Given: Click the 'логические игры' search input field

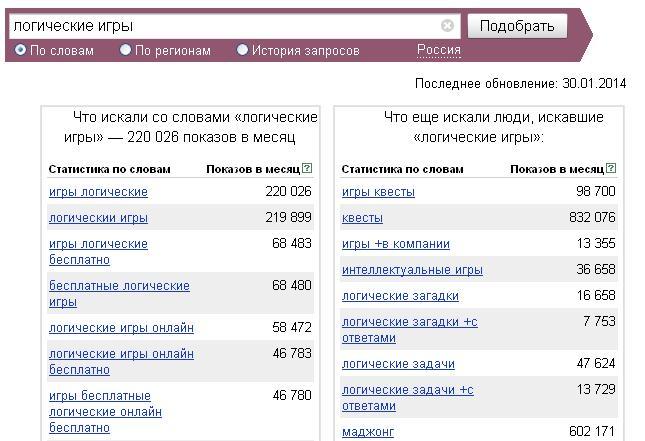Looking at the screenshot, I should tap(225, 26).
